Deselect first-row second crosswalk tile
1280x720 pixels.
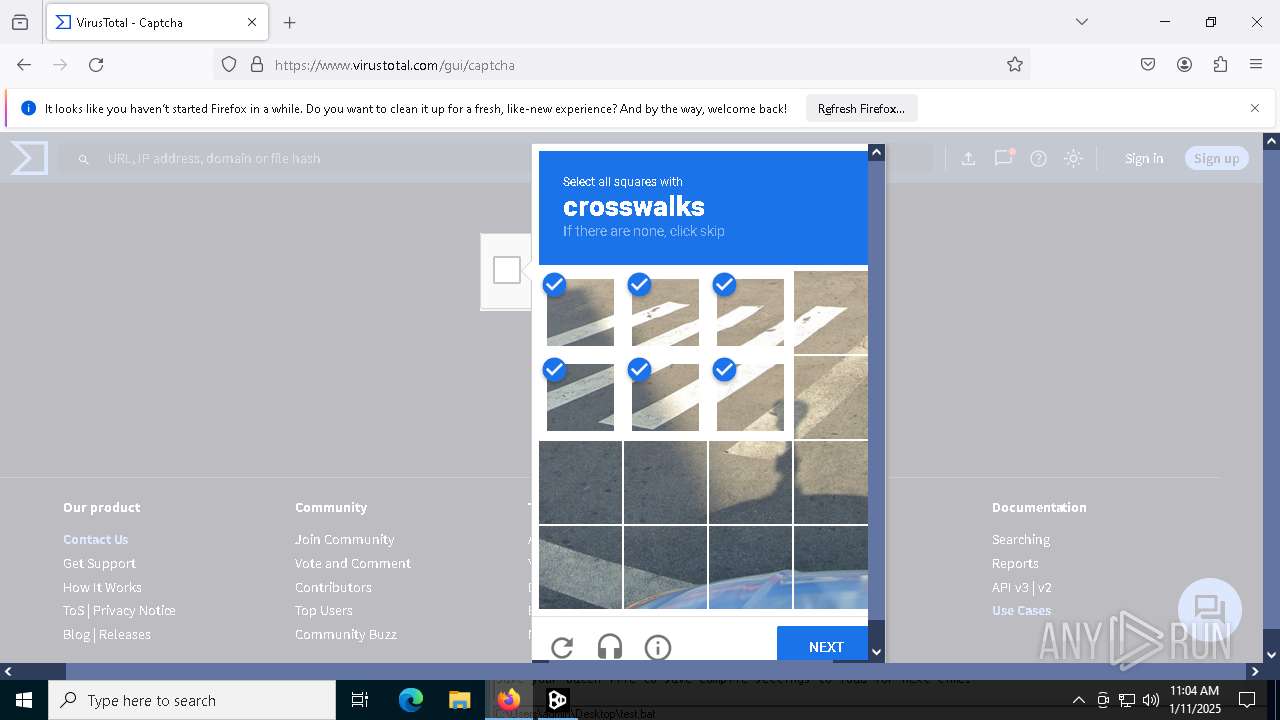click(x=665, y=312)
